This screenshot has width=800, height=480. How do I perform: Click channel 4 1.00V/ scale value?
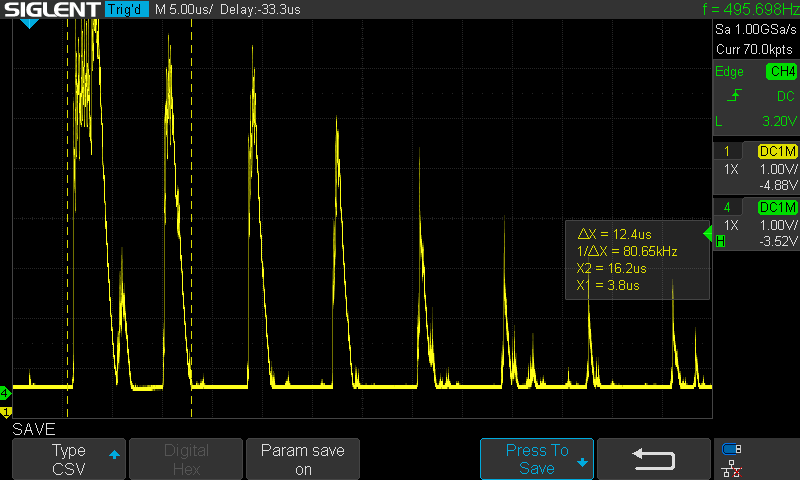[778, 225]
